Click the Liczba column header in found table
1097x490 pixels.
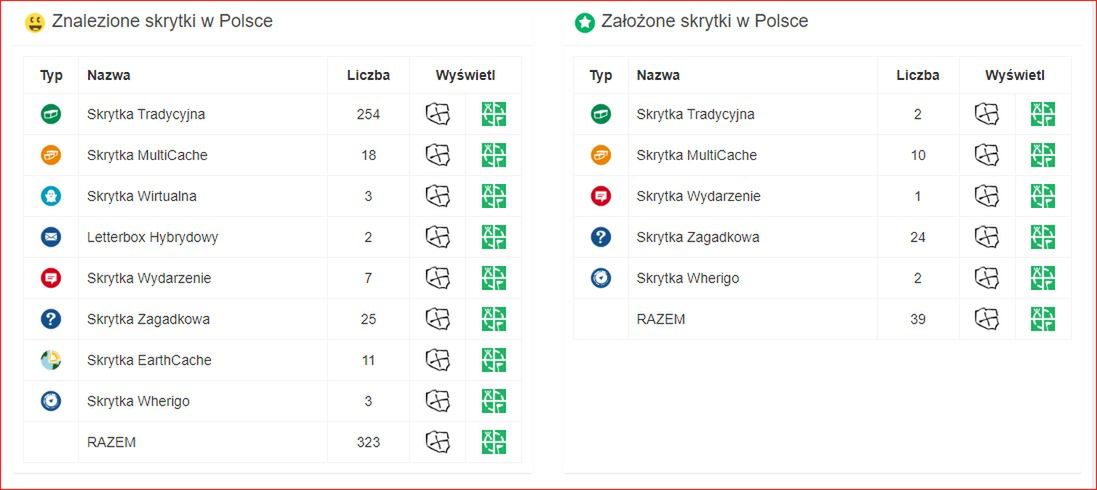(x=368, y=76)
